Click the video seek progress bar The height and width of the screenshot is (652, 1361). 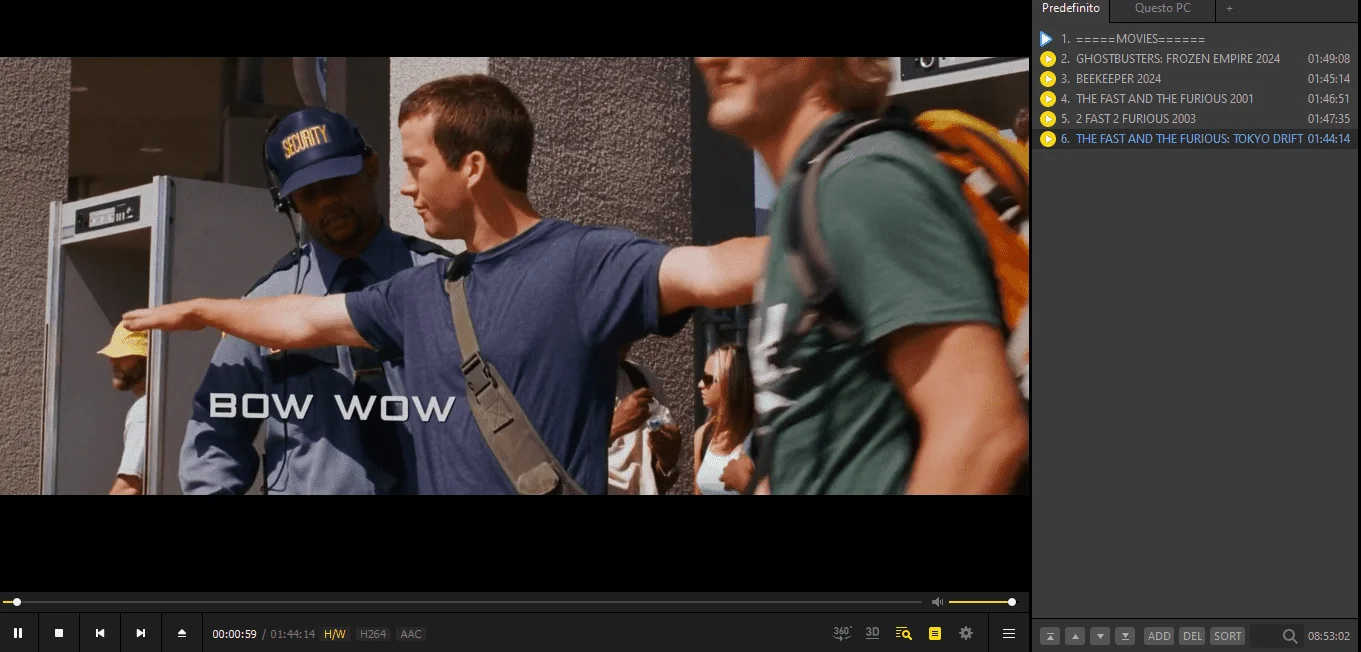click(463, 602)
